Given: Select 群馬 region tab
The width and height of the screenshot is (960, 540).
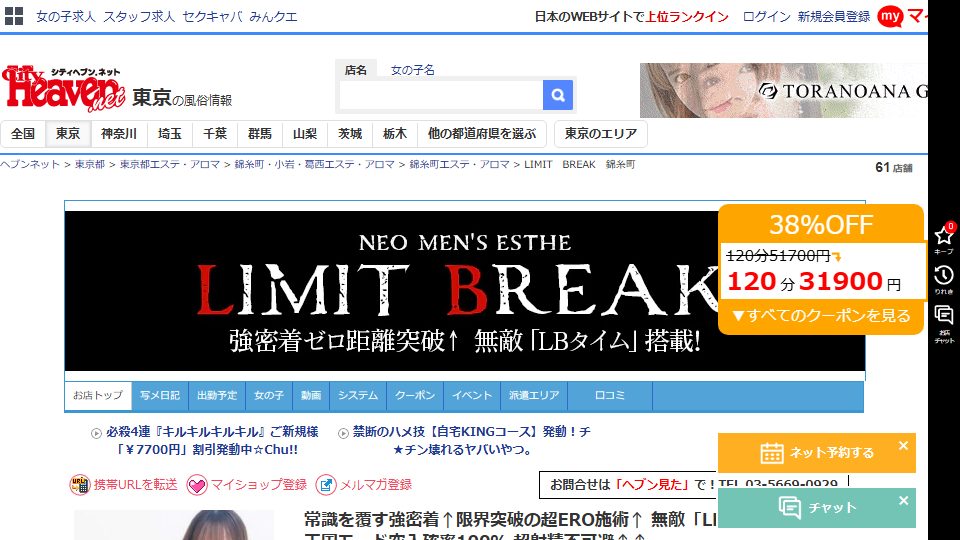Looking at the screenshot, I should [260, 133].
